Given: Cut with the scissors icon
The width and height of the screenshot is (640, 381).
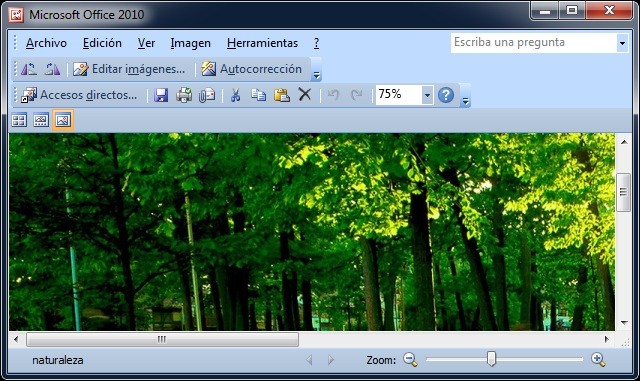Looking at the screenshot, I should click(235, 95).
